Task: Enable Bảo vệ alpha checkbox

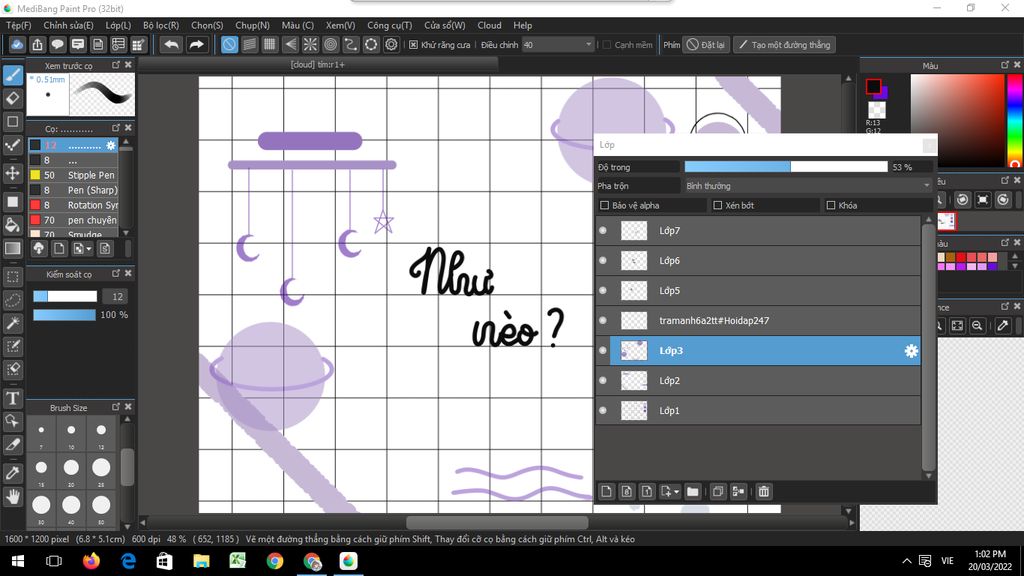Action: tap(605, 205)
